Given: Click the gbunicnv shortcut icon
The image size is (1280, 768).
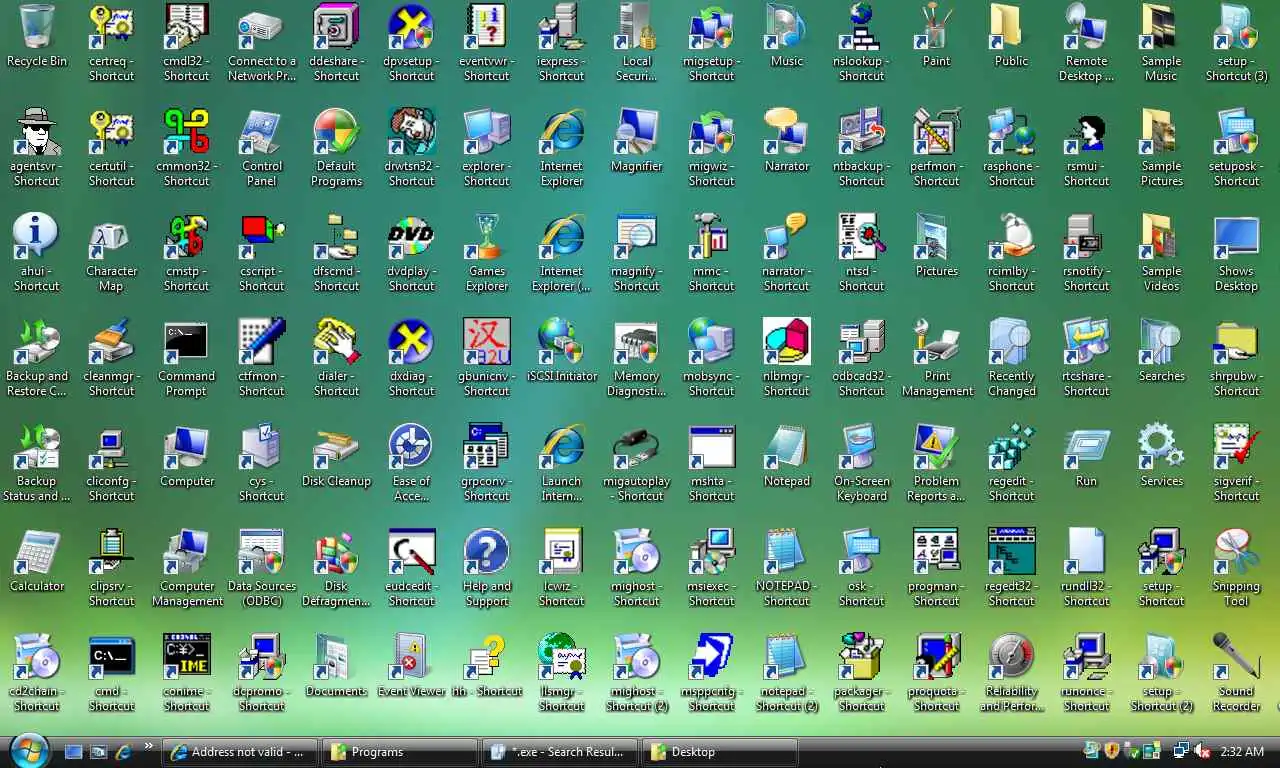Looking at the screenshot, I should 486,359.
